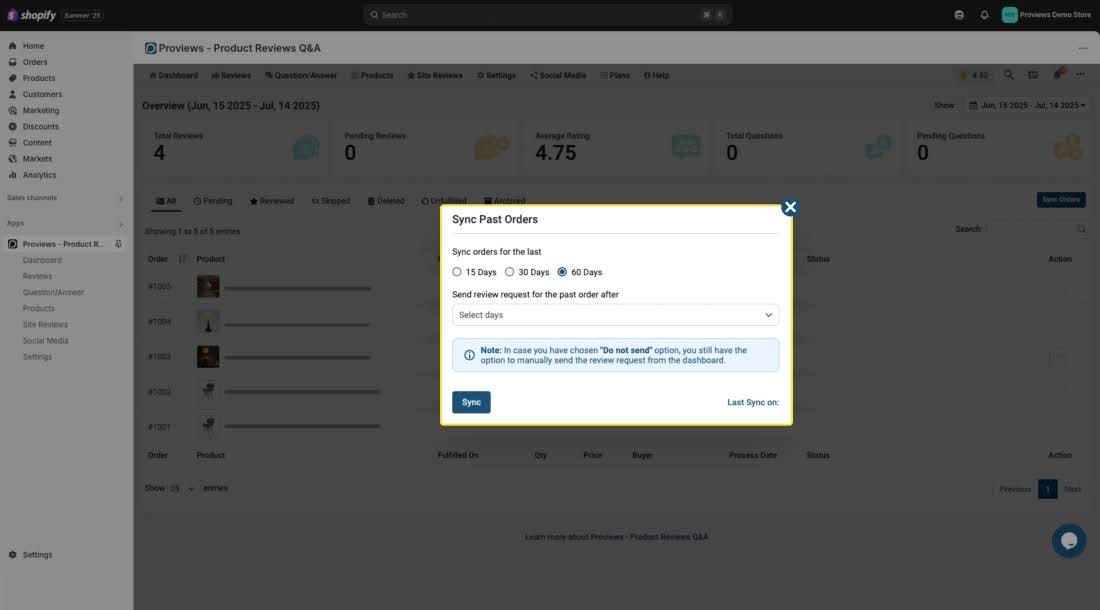
Task: Switch to the Site Reviews menu tab
Action: coord(434,75)
